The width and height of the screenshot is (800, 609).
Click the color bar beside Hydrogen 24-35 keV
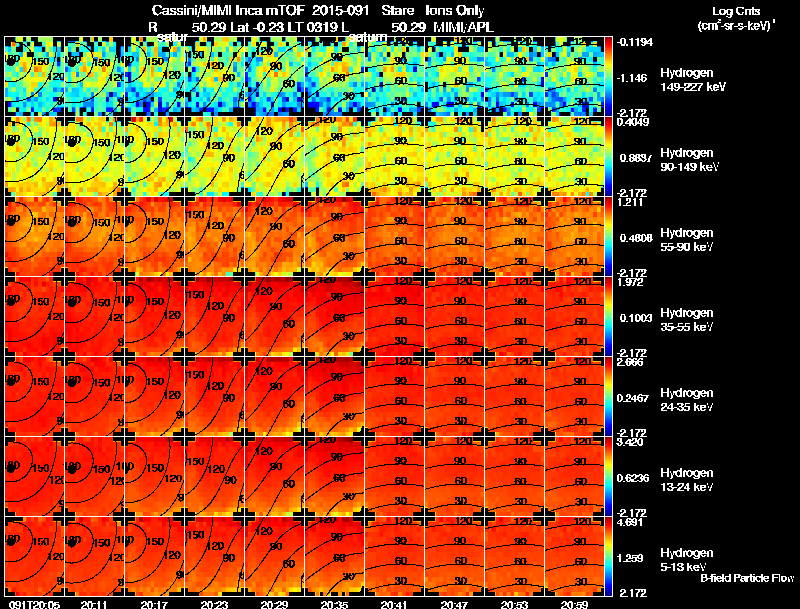pyautogui.click(x=608, y=396)
